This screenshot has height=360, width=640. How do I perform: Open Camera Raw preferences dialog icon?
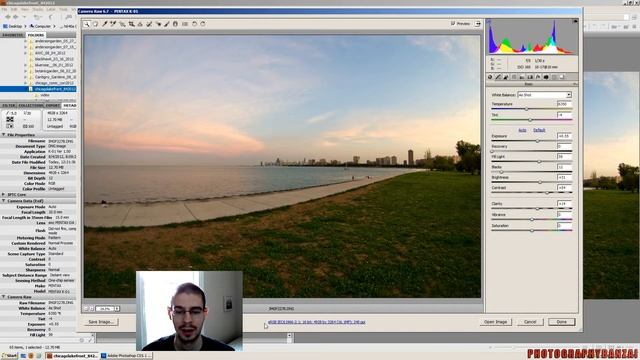pyautogui.click(x=185, y=24)
